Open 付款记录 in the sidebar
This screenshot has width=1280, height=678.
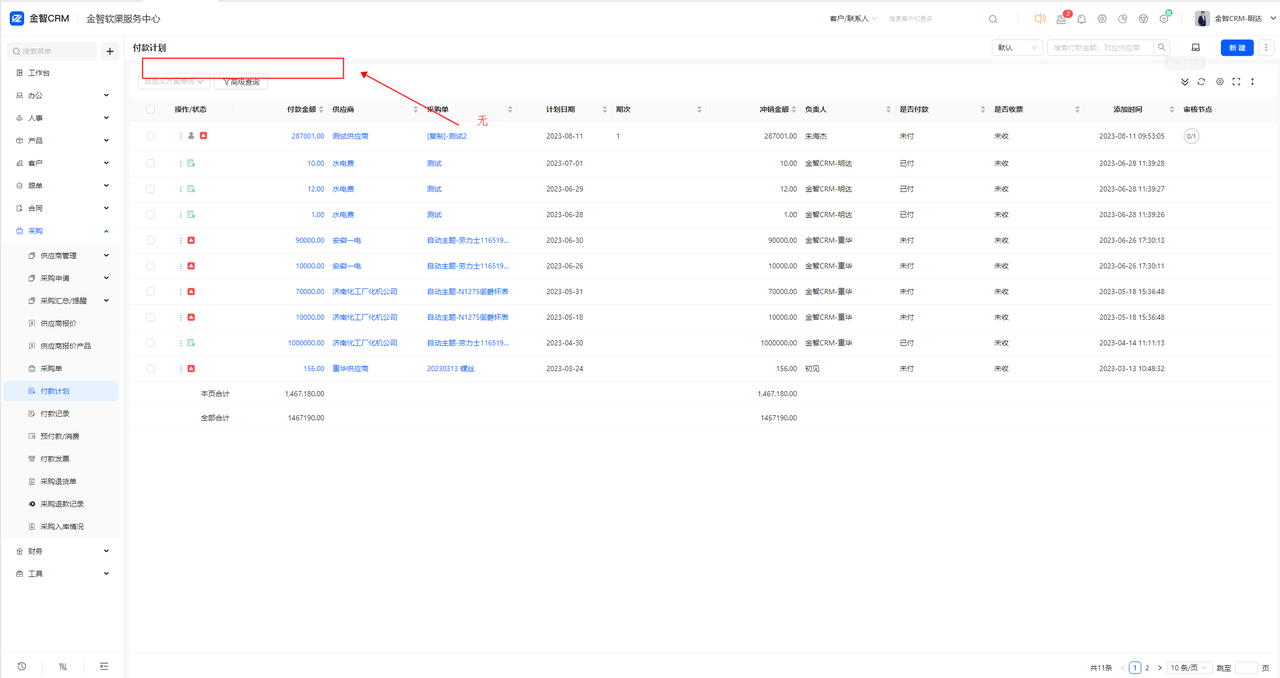click(x=55, y=414)
